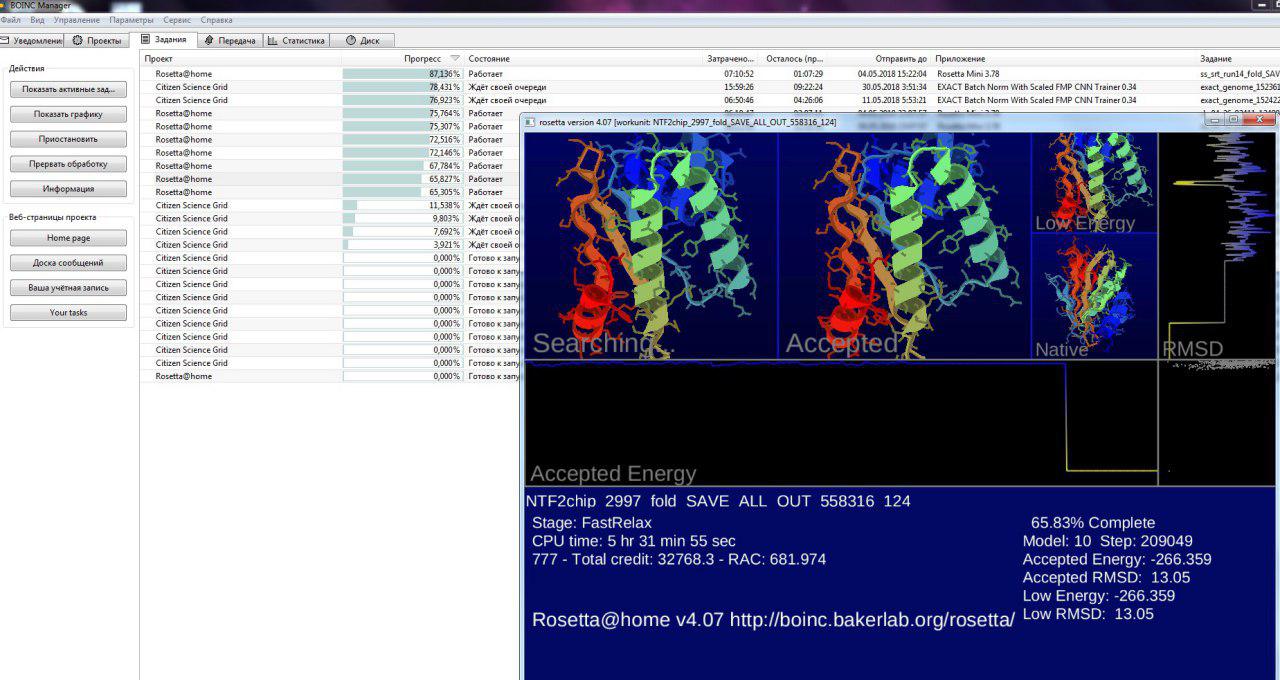Switch to the Уведомления tab
This screenshot has width=1280, height=680.
click(32, 41)
